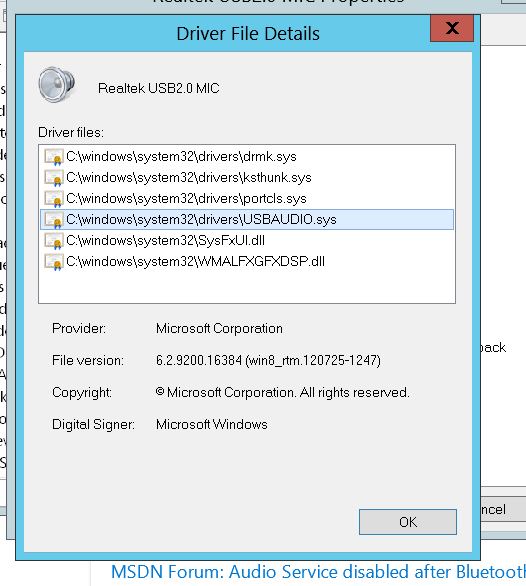Click the Driver files label
This screenshot has height=586, width=526.
click(x=71, y=132)
